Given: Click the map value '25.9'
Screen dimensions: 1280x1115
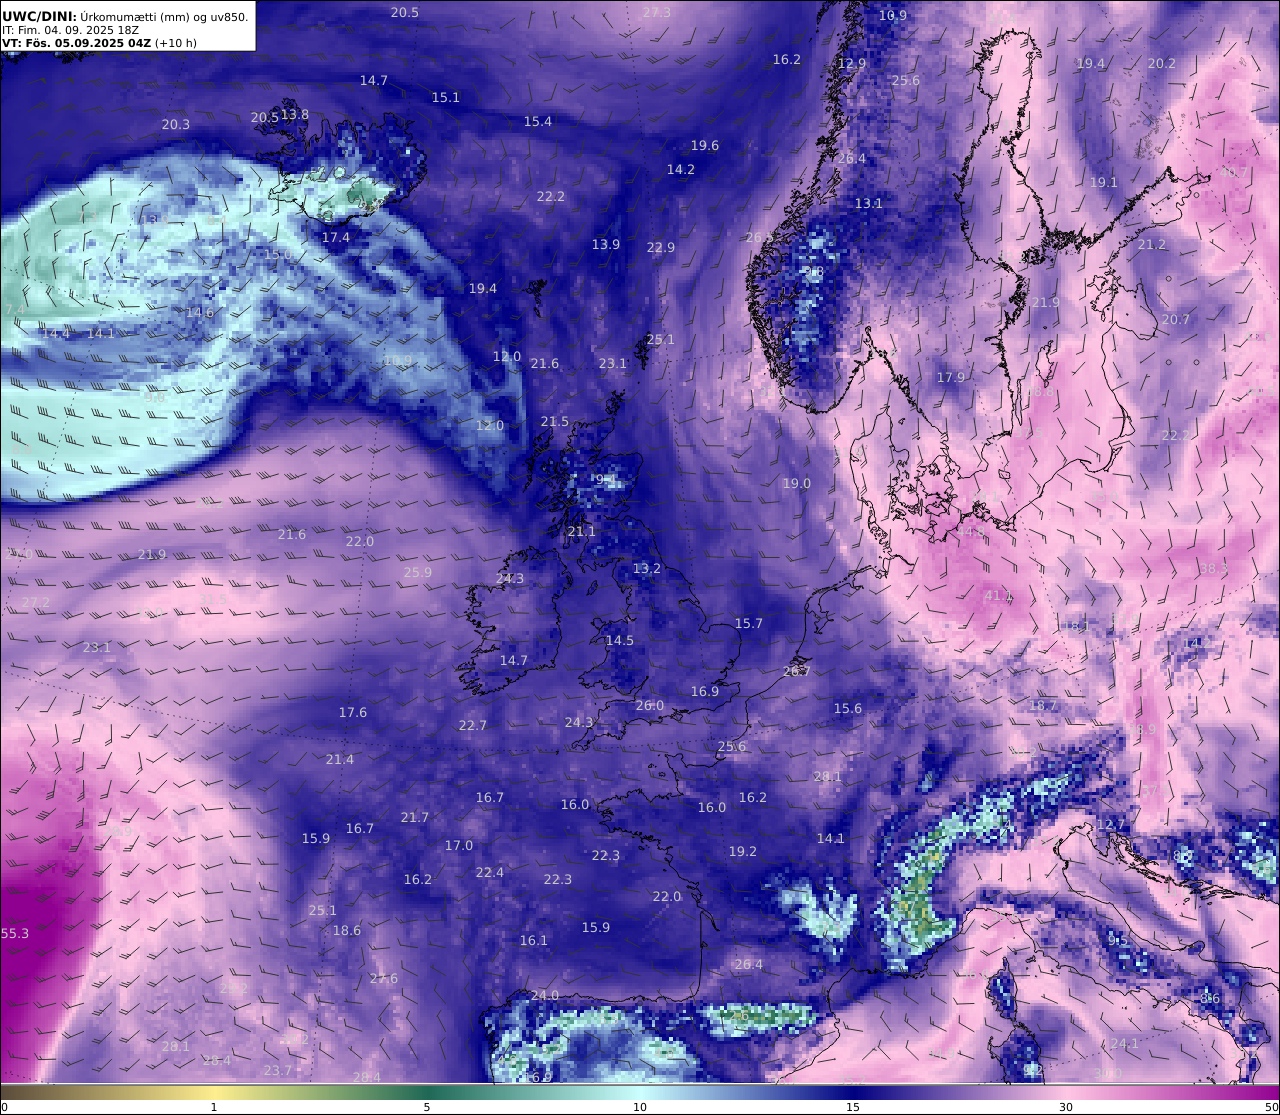Looking at the screenshot, I should point(418,573).
